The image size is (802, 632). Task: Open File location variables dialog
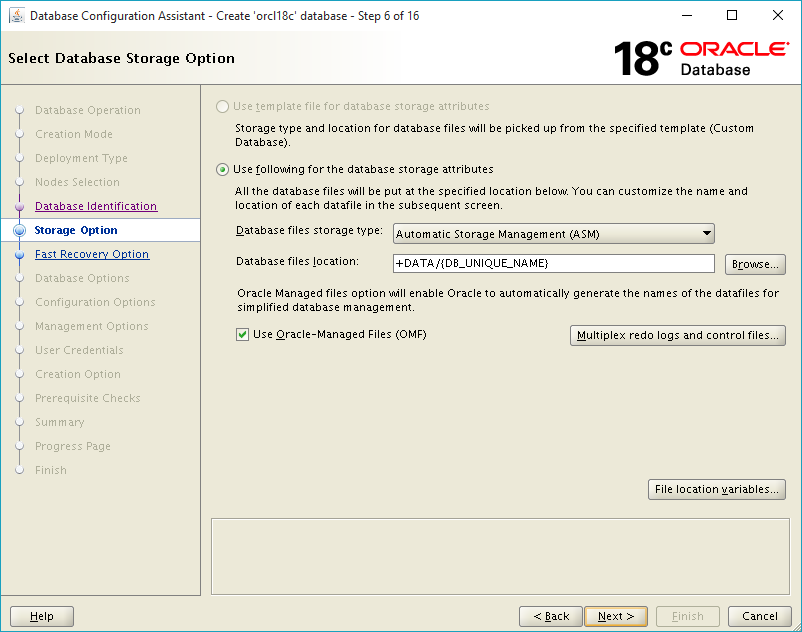(717, 489)
